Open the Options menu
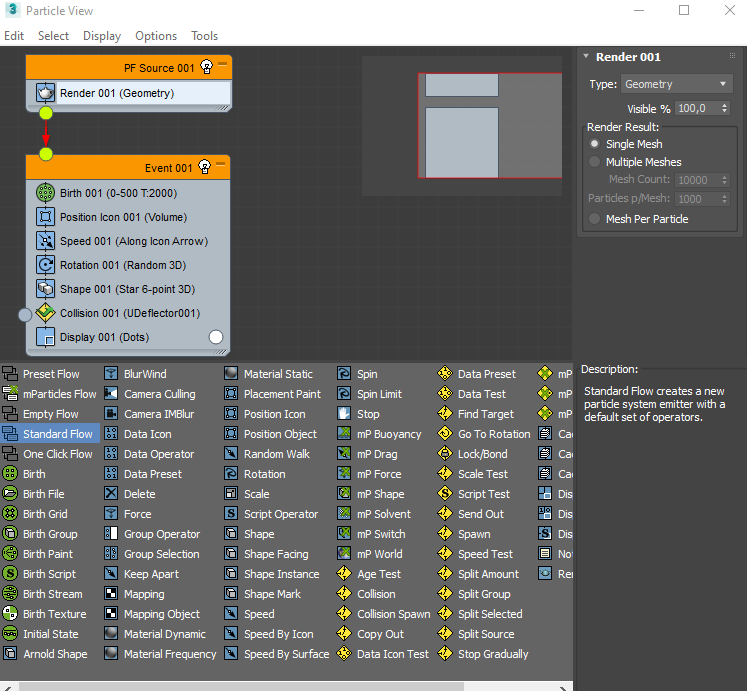Screen dimensions: 747x691 tap(156, 36)
